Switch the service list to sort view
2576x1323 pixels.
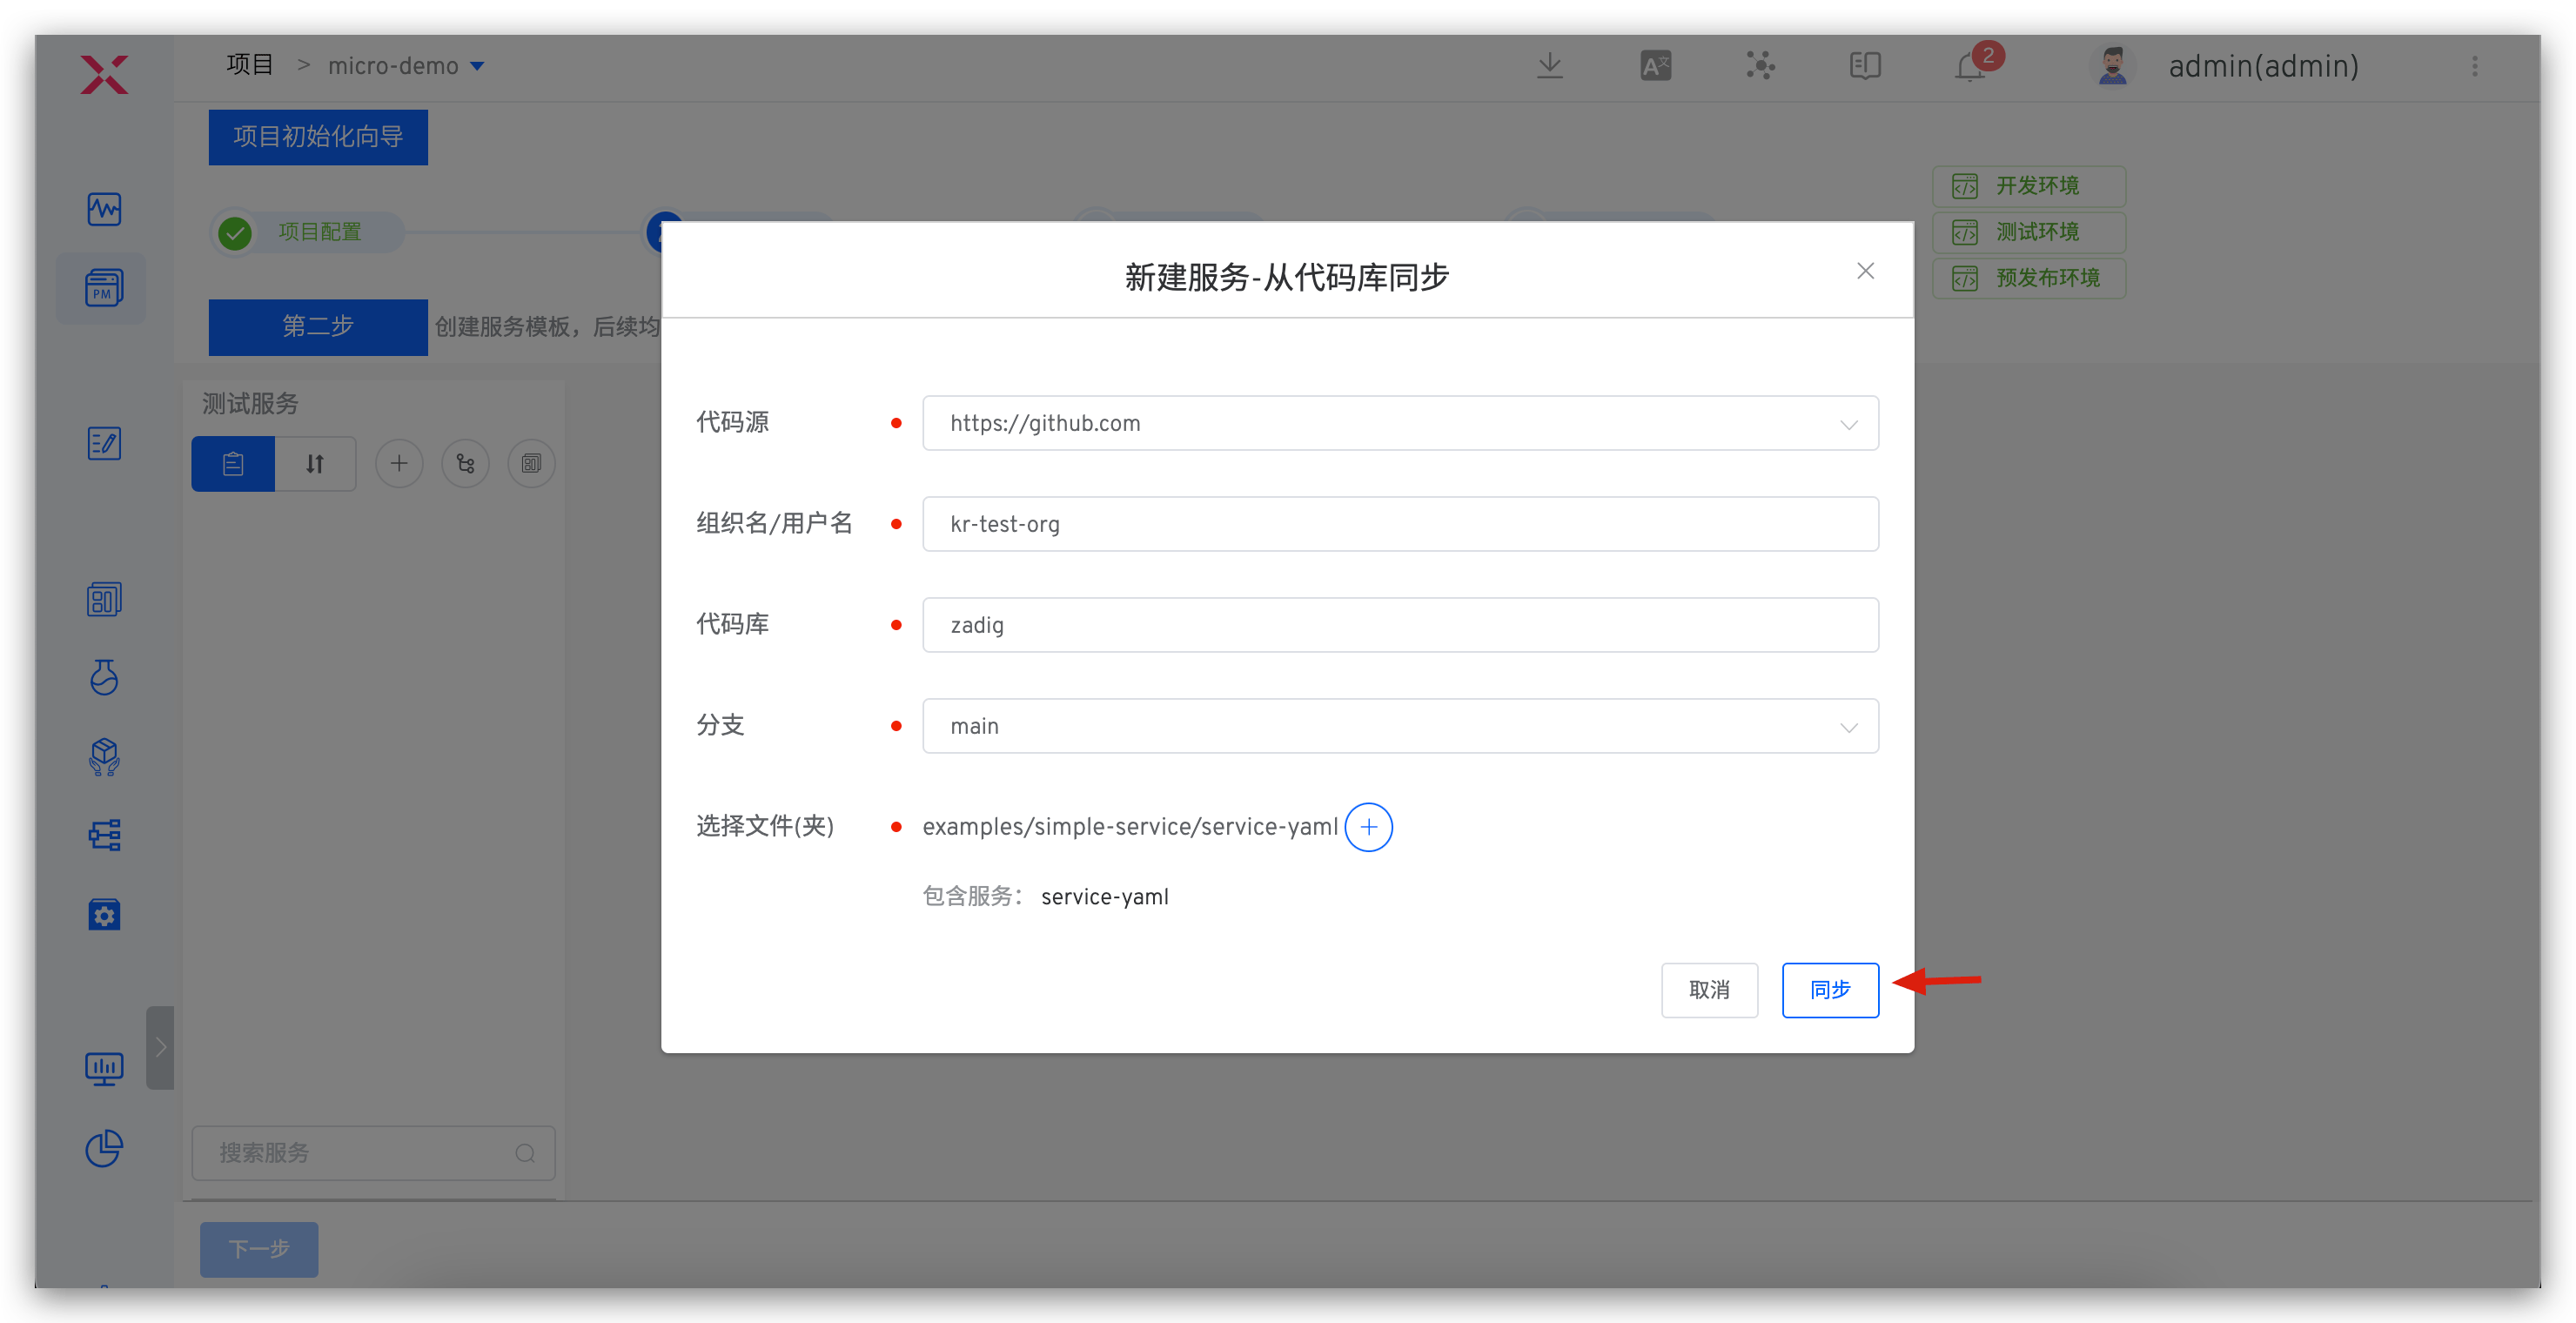[x=315, y=463]
